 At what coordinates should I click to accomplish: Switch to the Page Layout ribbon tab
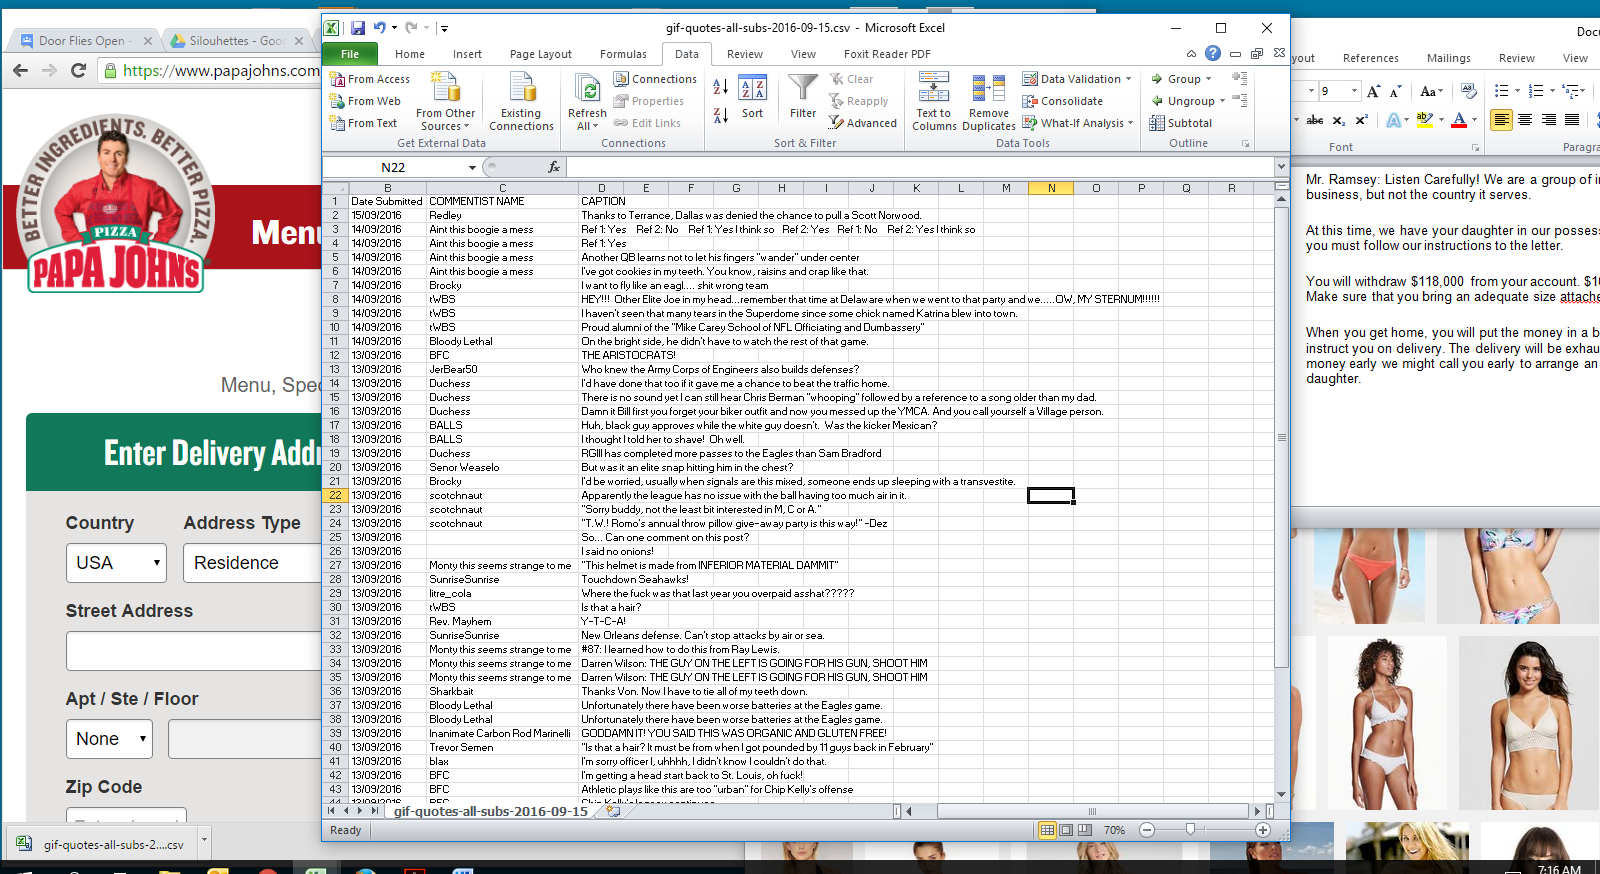pos(540,54)
